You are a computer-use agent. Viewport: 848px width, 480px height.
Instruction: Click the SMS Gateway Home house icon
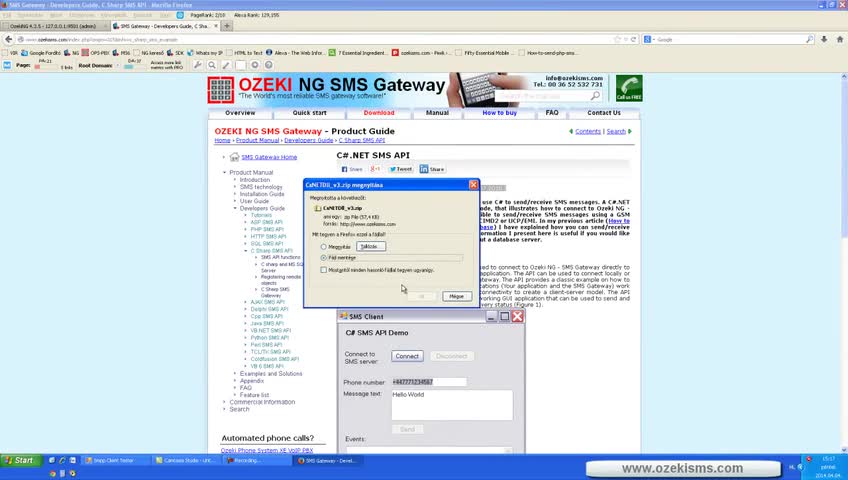point(234,157)
